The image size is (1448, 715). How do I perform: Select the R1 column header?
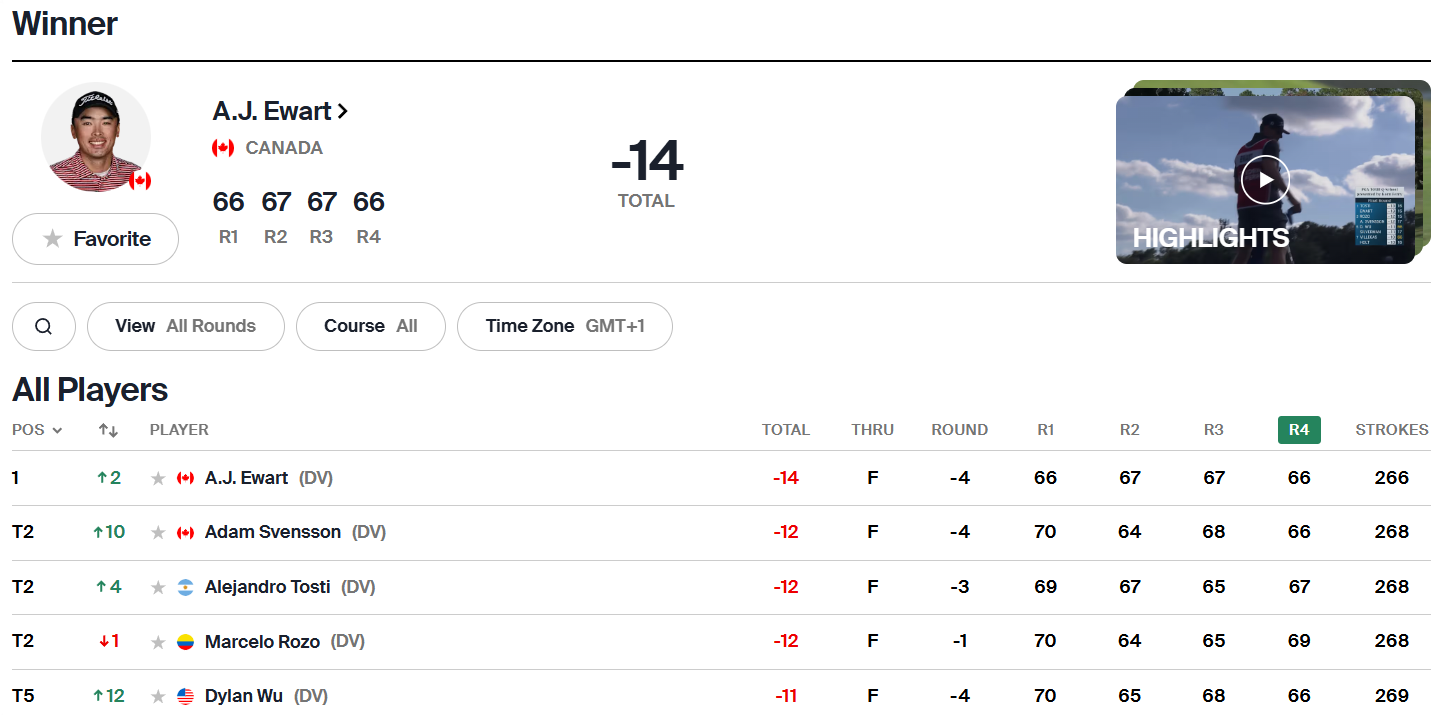click(x=1045, y=430)
